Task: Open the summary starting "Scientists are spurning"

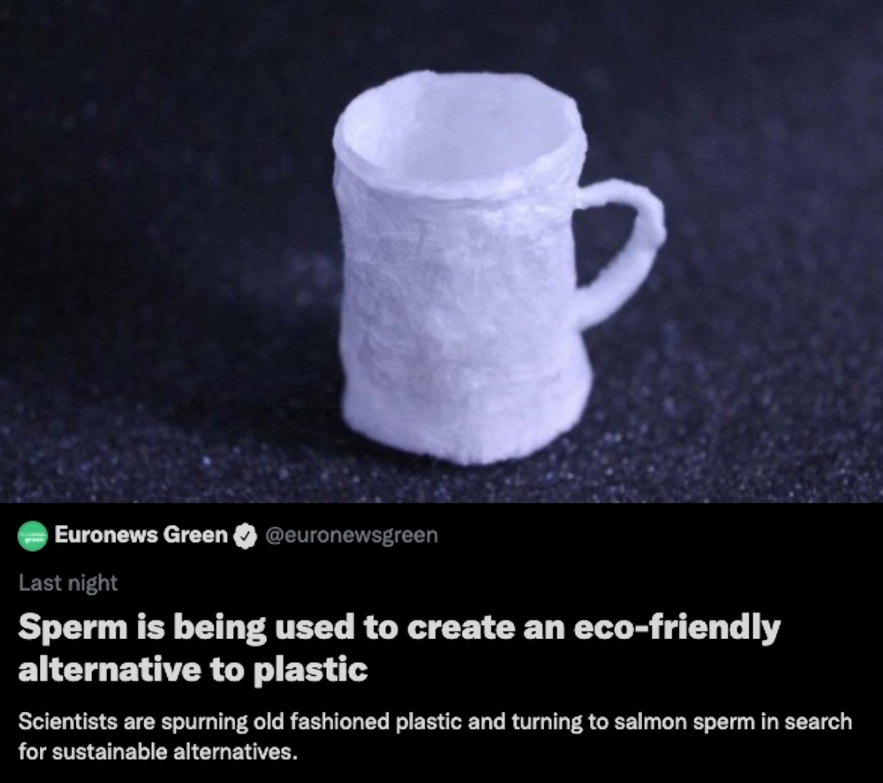Action: pos(435,736)
